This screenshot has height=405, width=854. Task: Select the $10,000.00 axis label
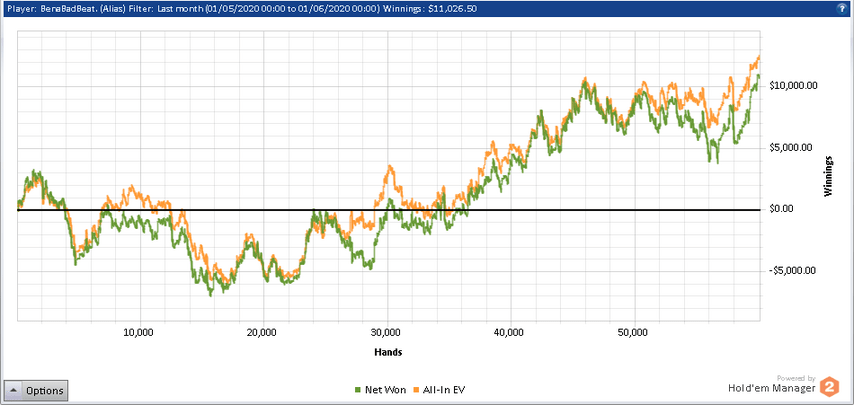click(794, 86)
